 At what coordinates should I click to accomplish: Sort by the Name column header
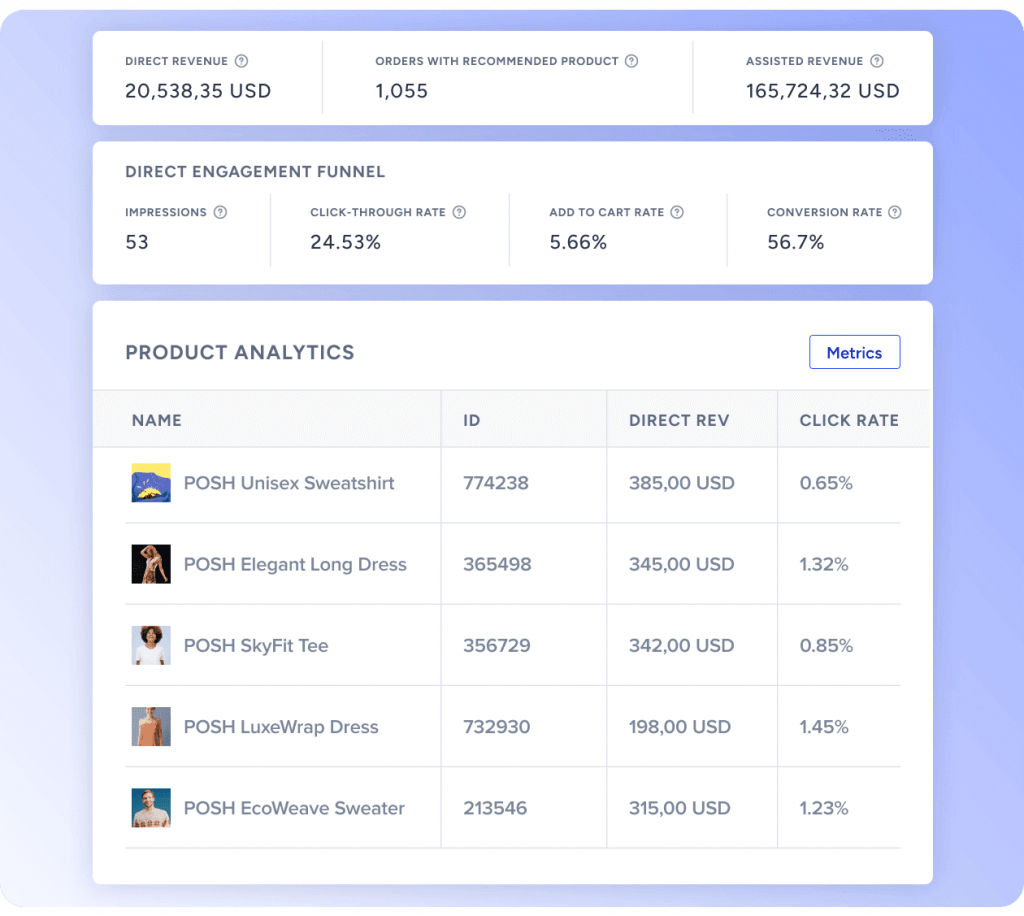(157, 419)
